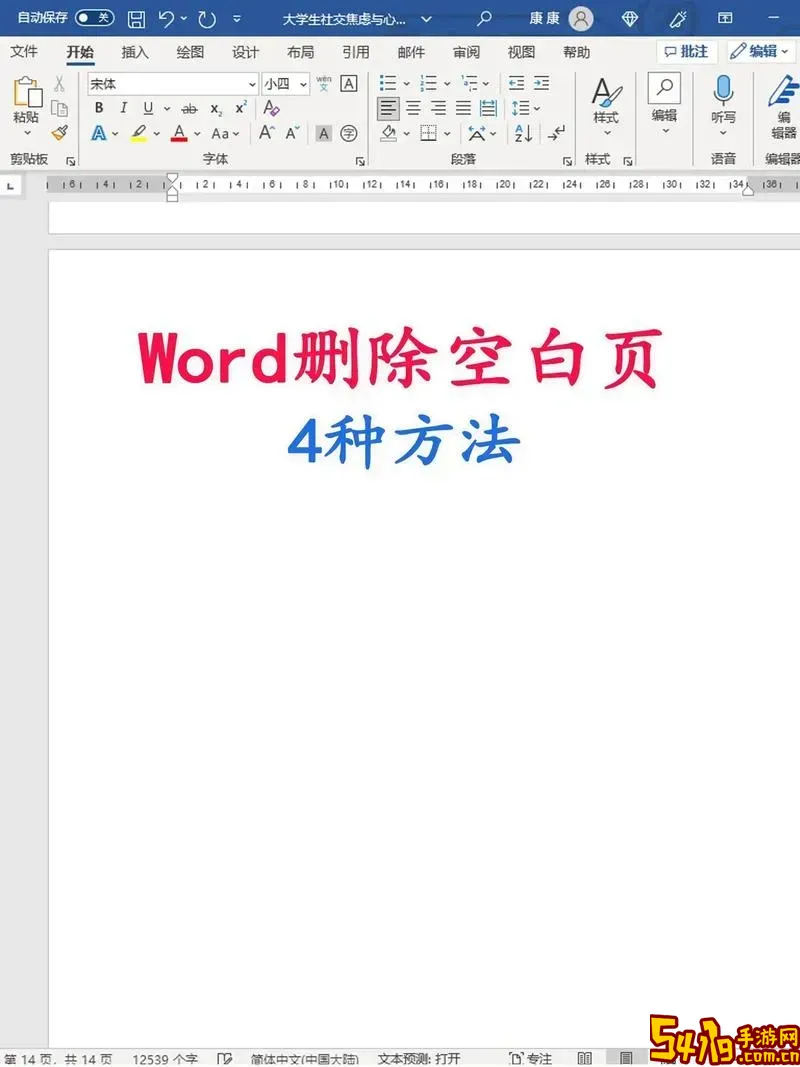Toggle Bold formatting

click(99, 108)
